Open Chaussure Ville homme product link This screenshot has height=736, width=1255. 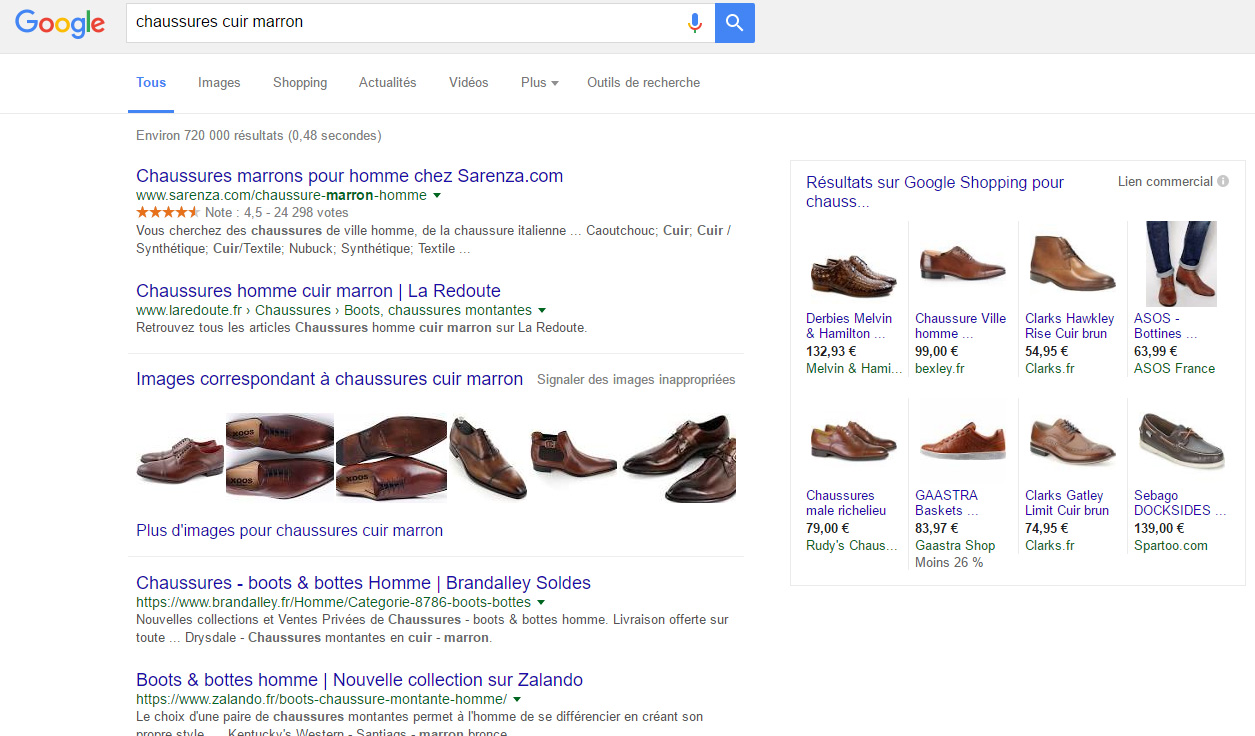(x=960, y=326)
